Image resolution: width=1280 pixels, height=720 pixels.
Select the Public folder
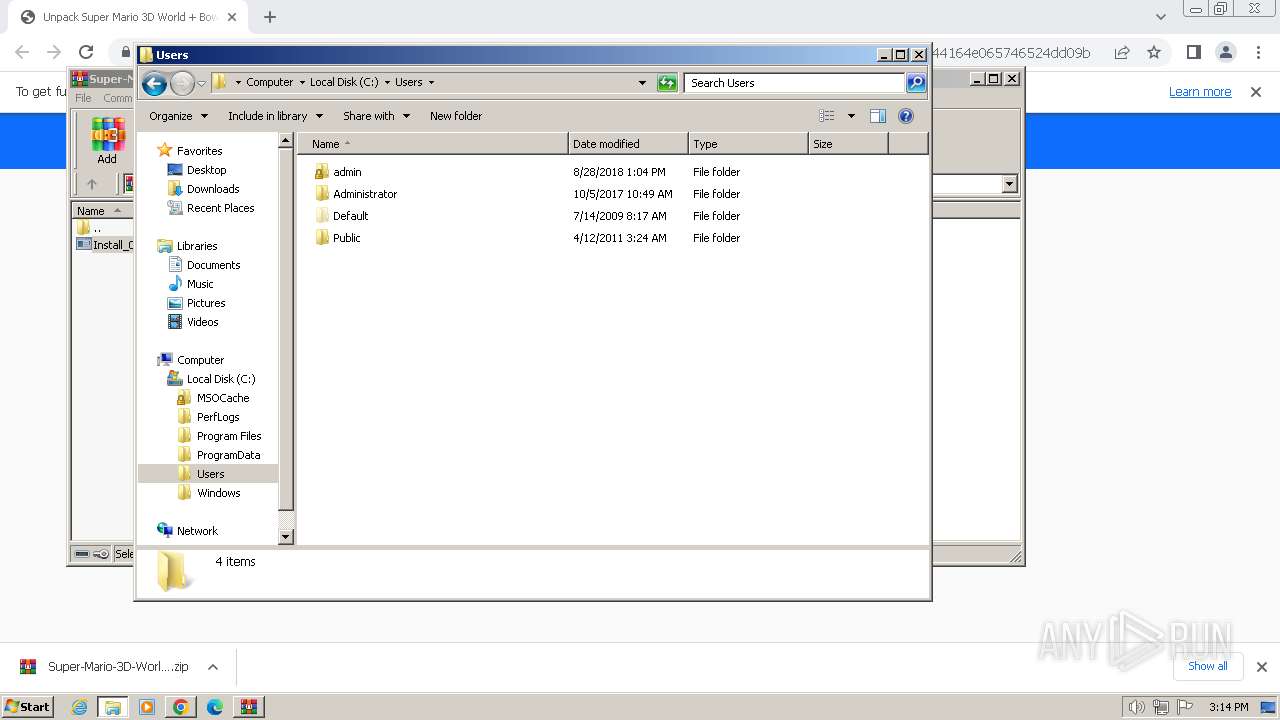coord(346,238)
